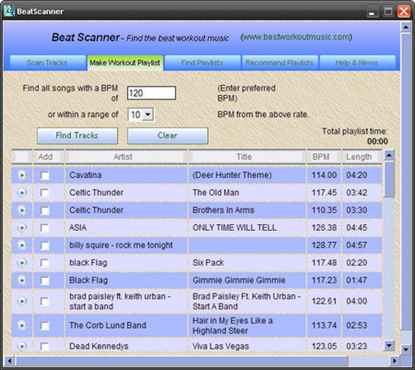Check Add box for Six Pack
This screenshot has width=415, height=370.
[x=44, y=263]
